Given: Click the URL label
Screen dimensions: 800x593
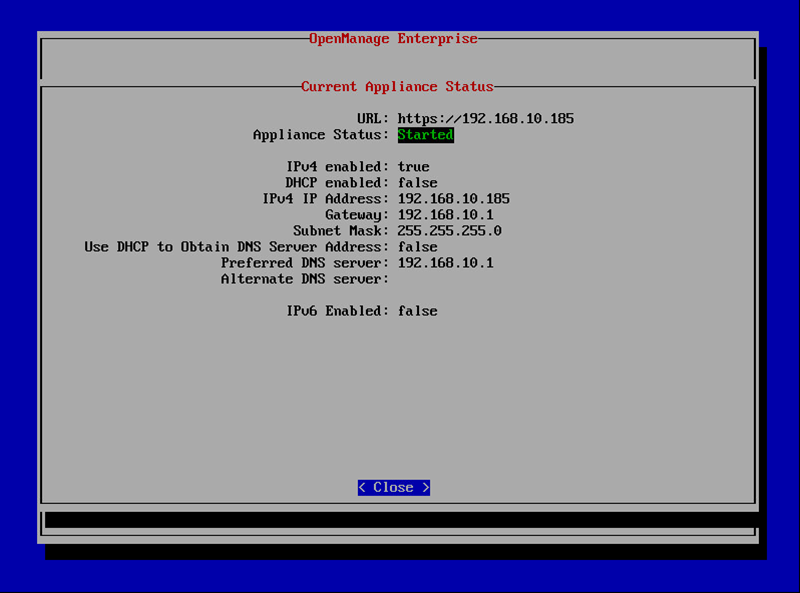Looking at the screenshot, I should [x=373, y=118].
